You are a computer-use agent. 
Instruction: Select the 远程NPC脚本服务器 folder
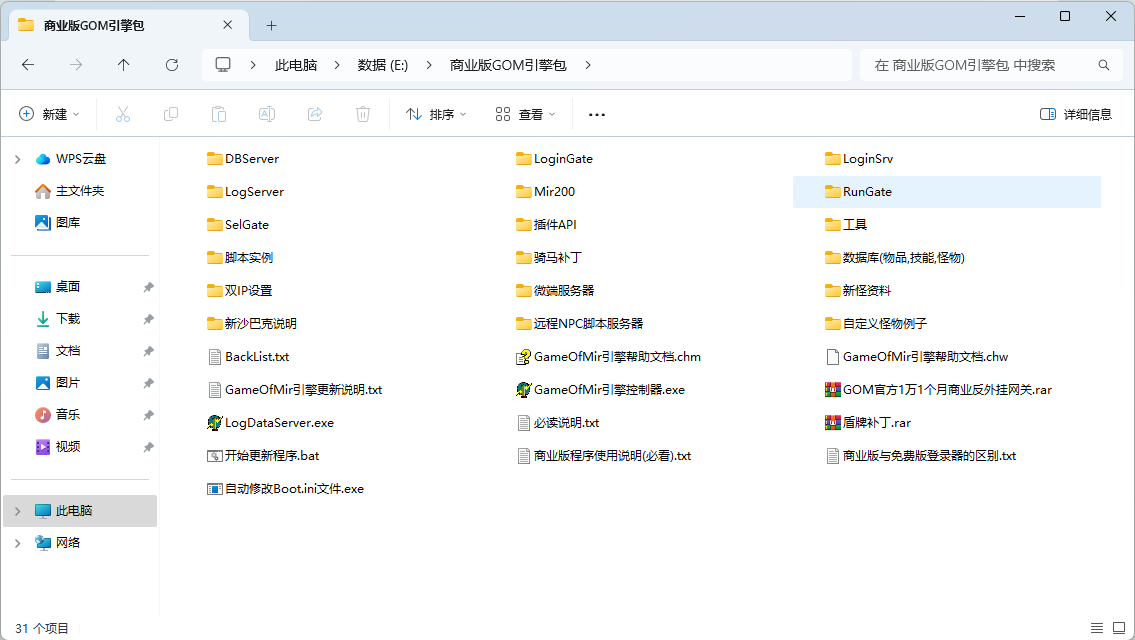tap(580, 324)
